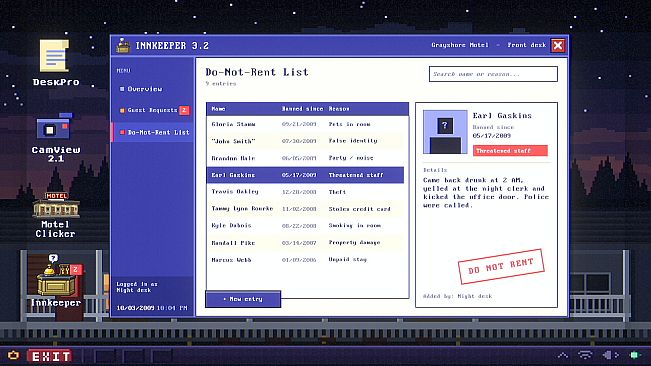
Task: Show hidden tray icons chevron
Action: click(x=563, y=355)
